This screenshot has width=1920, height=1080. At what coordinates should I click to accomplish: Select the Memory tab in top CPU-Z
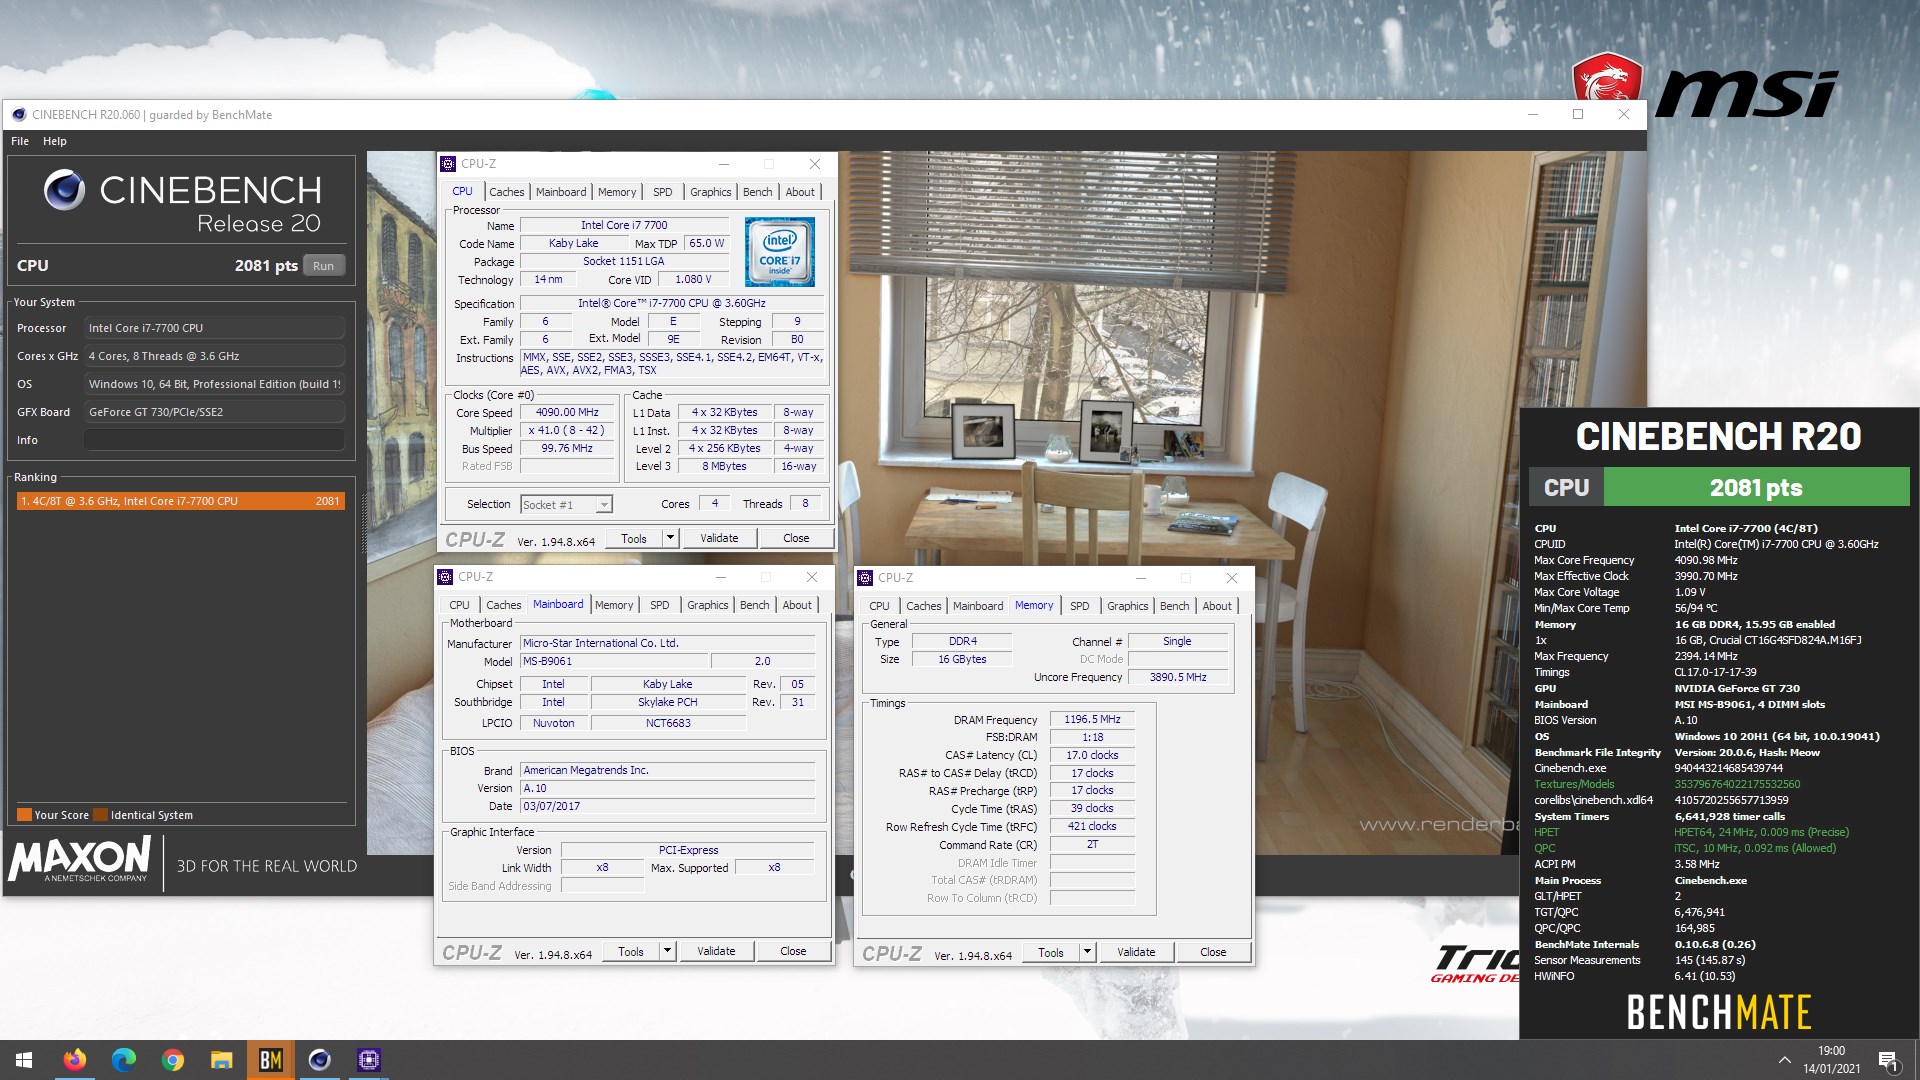point(617,192)
